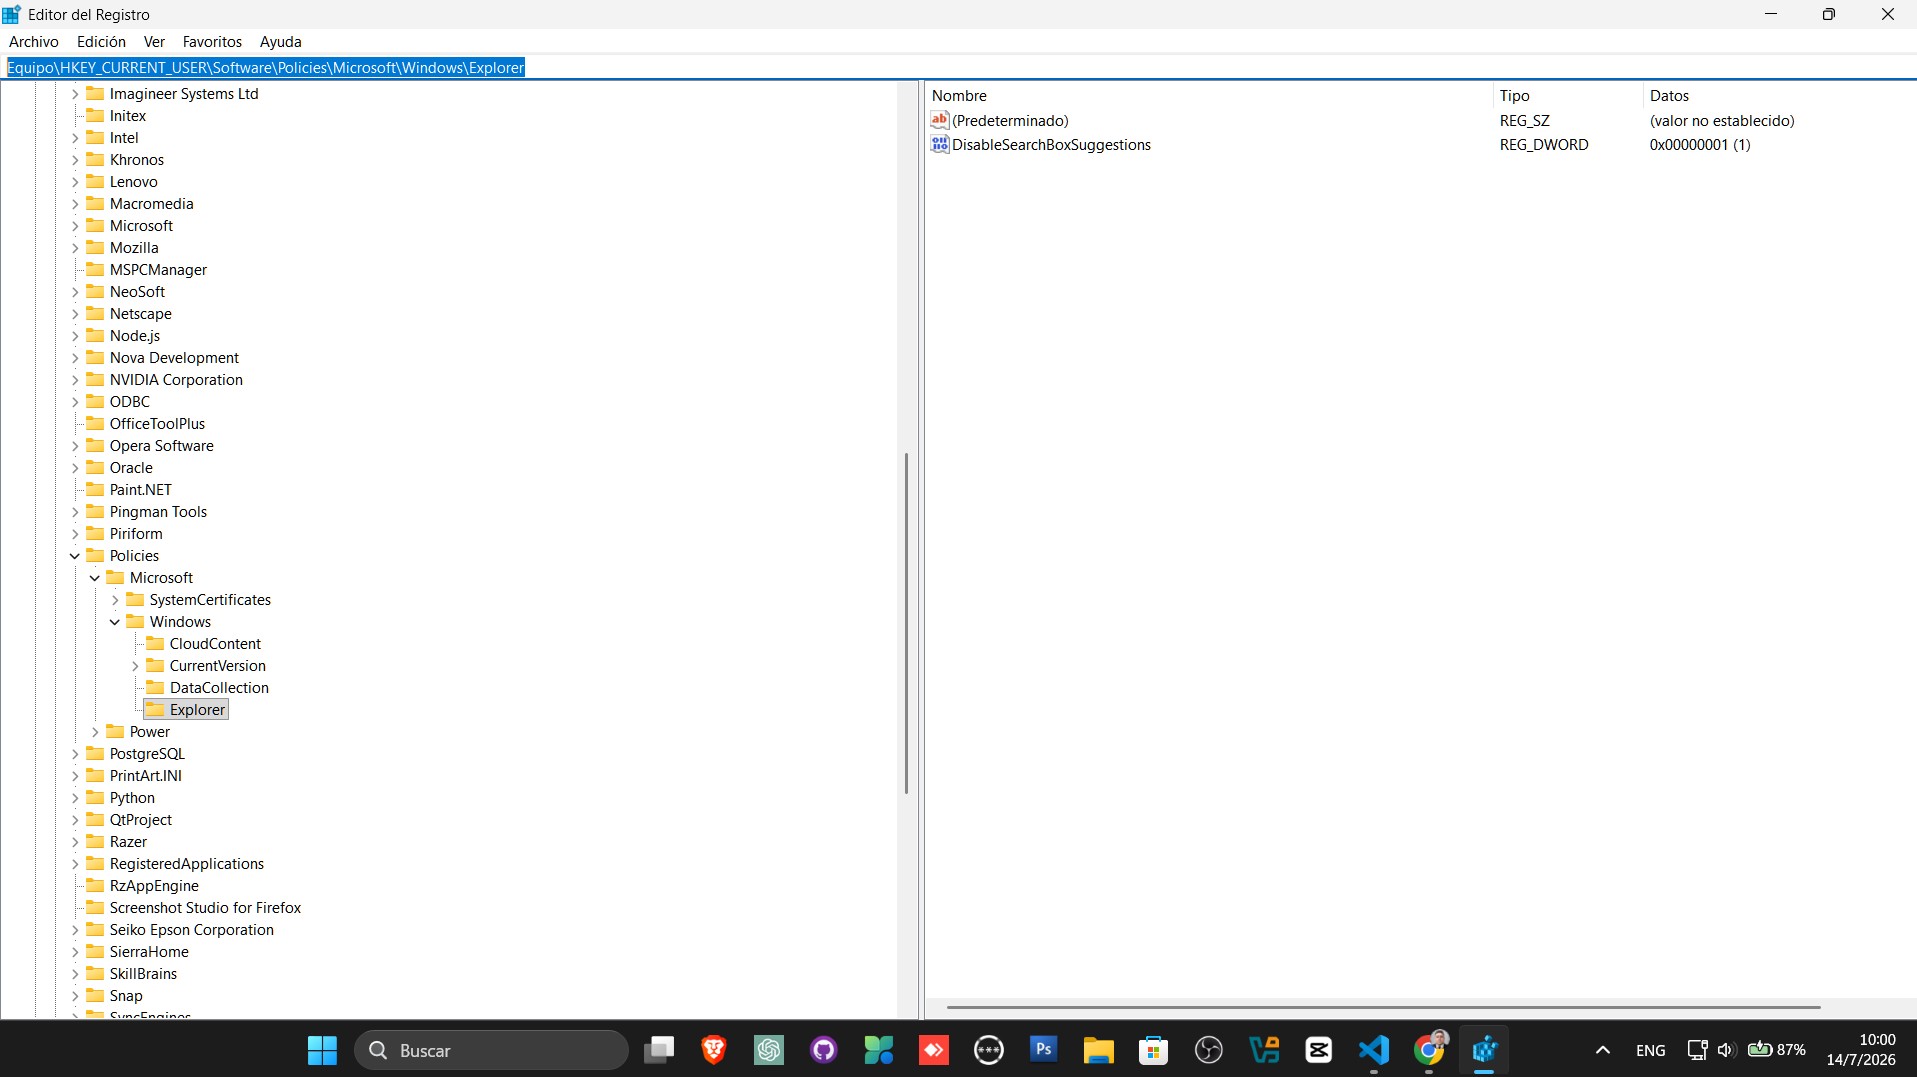Viewport: 1917px width, 1077px height.
Task: Show hidden system tray icons
Action: (x=1602, y=1050)
